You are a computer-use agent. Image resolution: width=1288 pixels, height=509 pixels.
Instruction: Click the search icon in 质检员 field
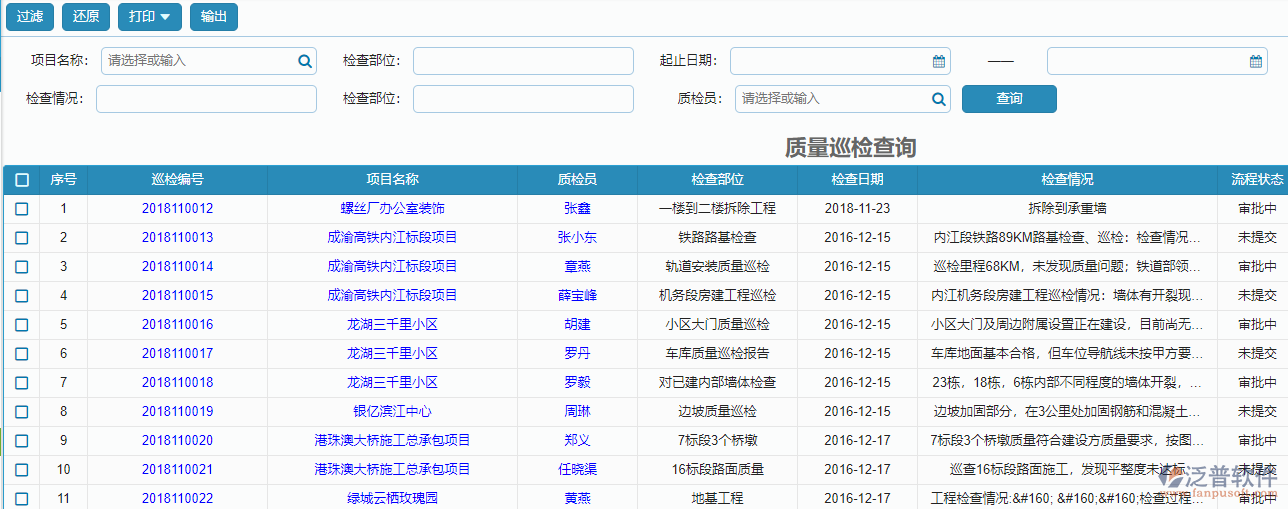tap(939, 99)
